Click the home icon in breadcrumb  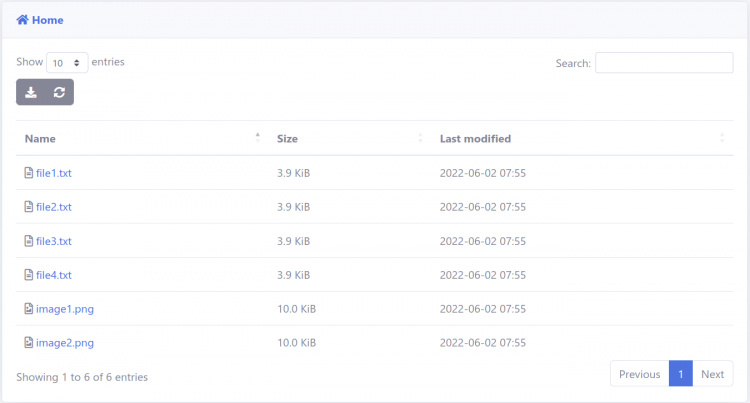(x=22, y=20)
